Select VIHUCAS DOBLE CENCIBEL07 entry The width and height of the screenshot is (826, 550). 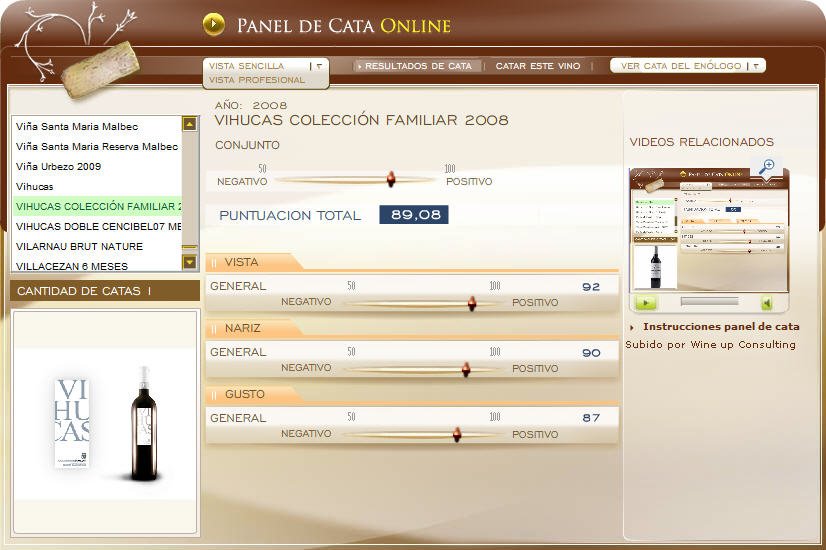(x=97, y=227)
